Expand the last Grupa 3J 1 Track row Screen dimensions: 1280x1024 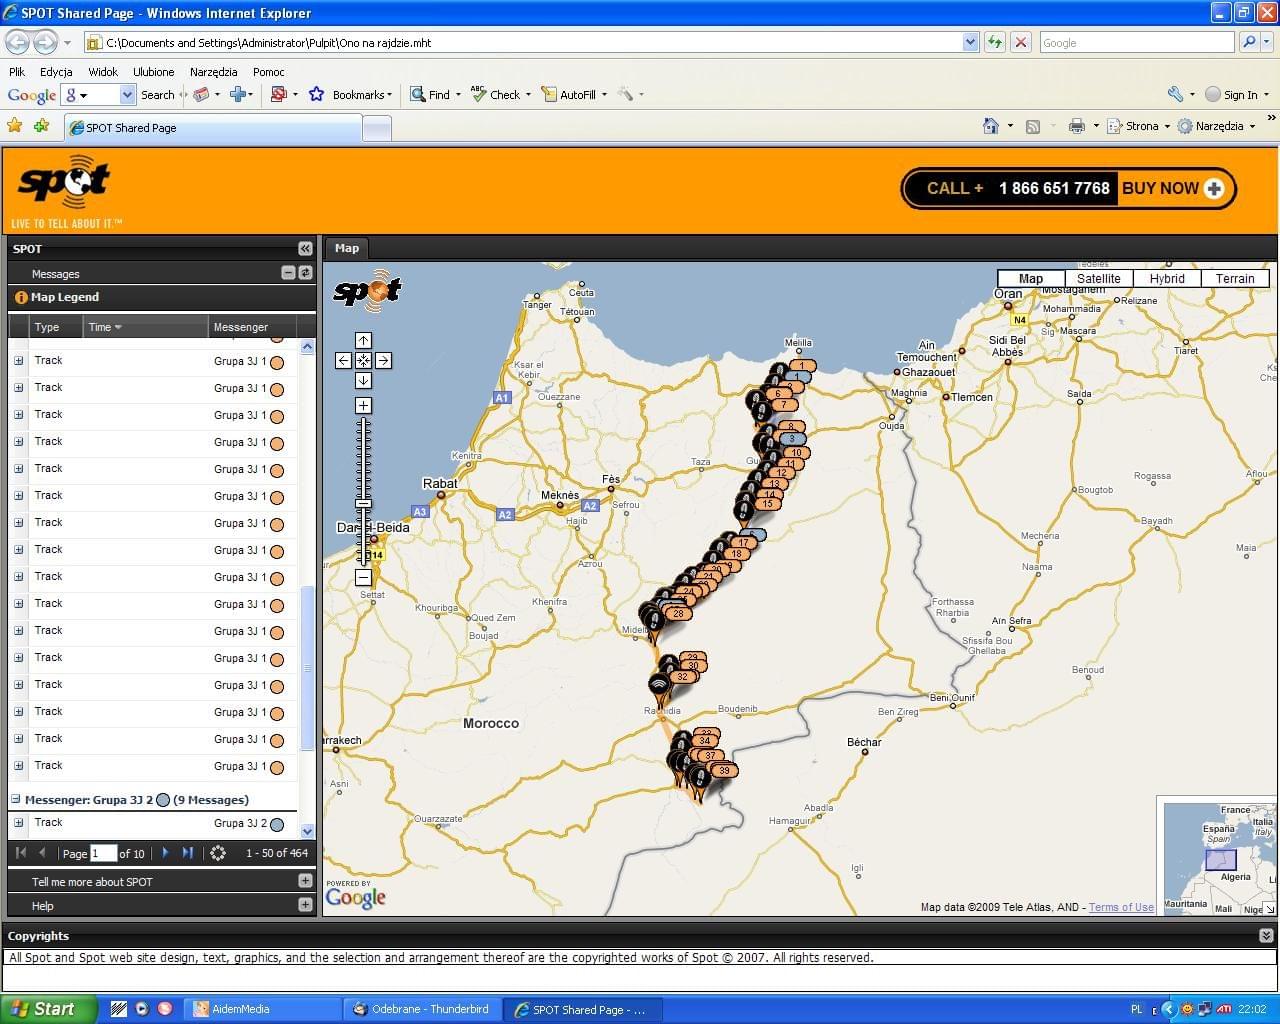[x=18, y=765]
